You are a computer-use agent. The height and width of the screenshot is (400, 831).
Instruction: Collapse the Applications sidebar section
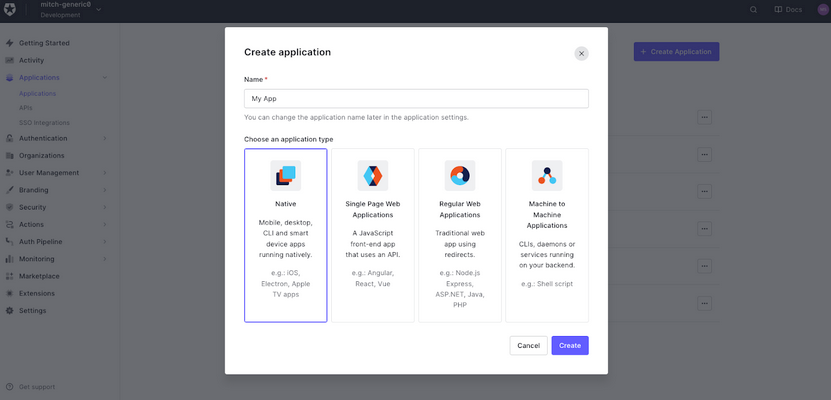coord(105,77)
